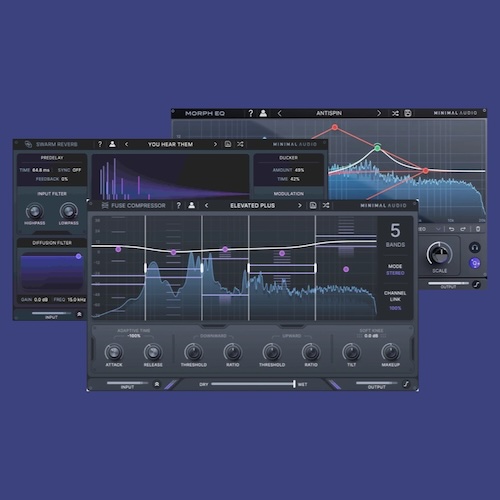This screenshot has width=500, height=500.
Task: Enable headphone listen in Morph EQ
Action: (x=475, y=247)
